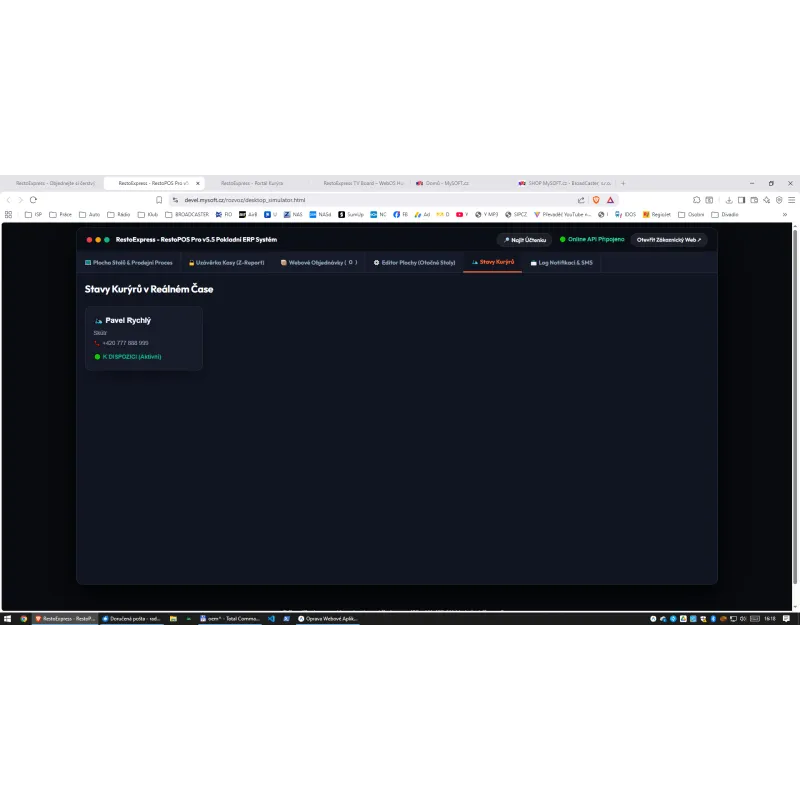Switch to SHOP MySOFT.cz browser tab
This screenshot has width=800, height=800.
[x=565, y=183]
